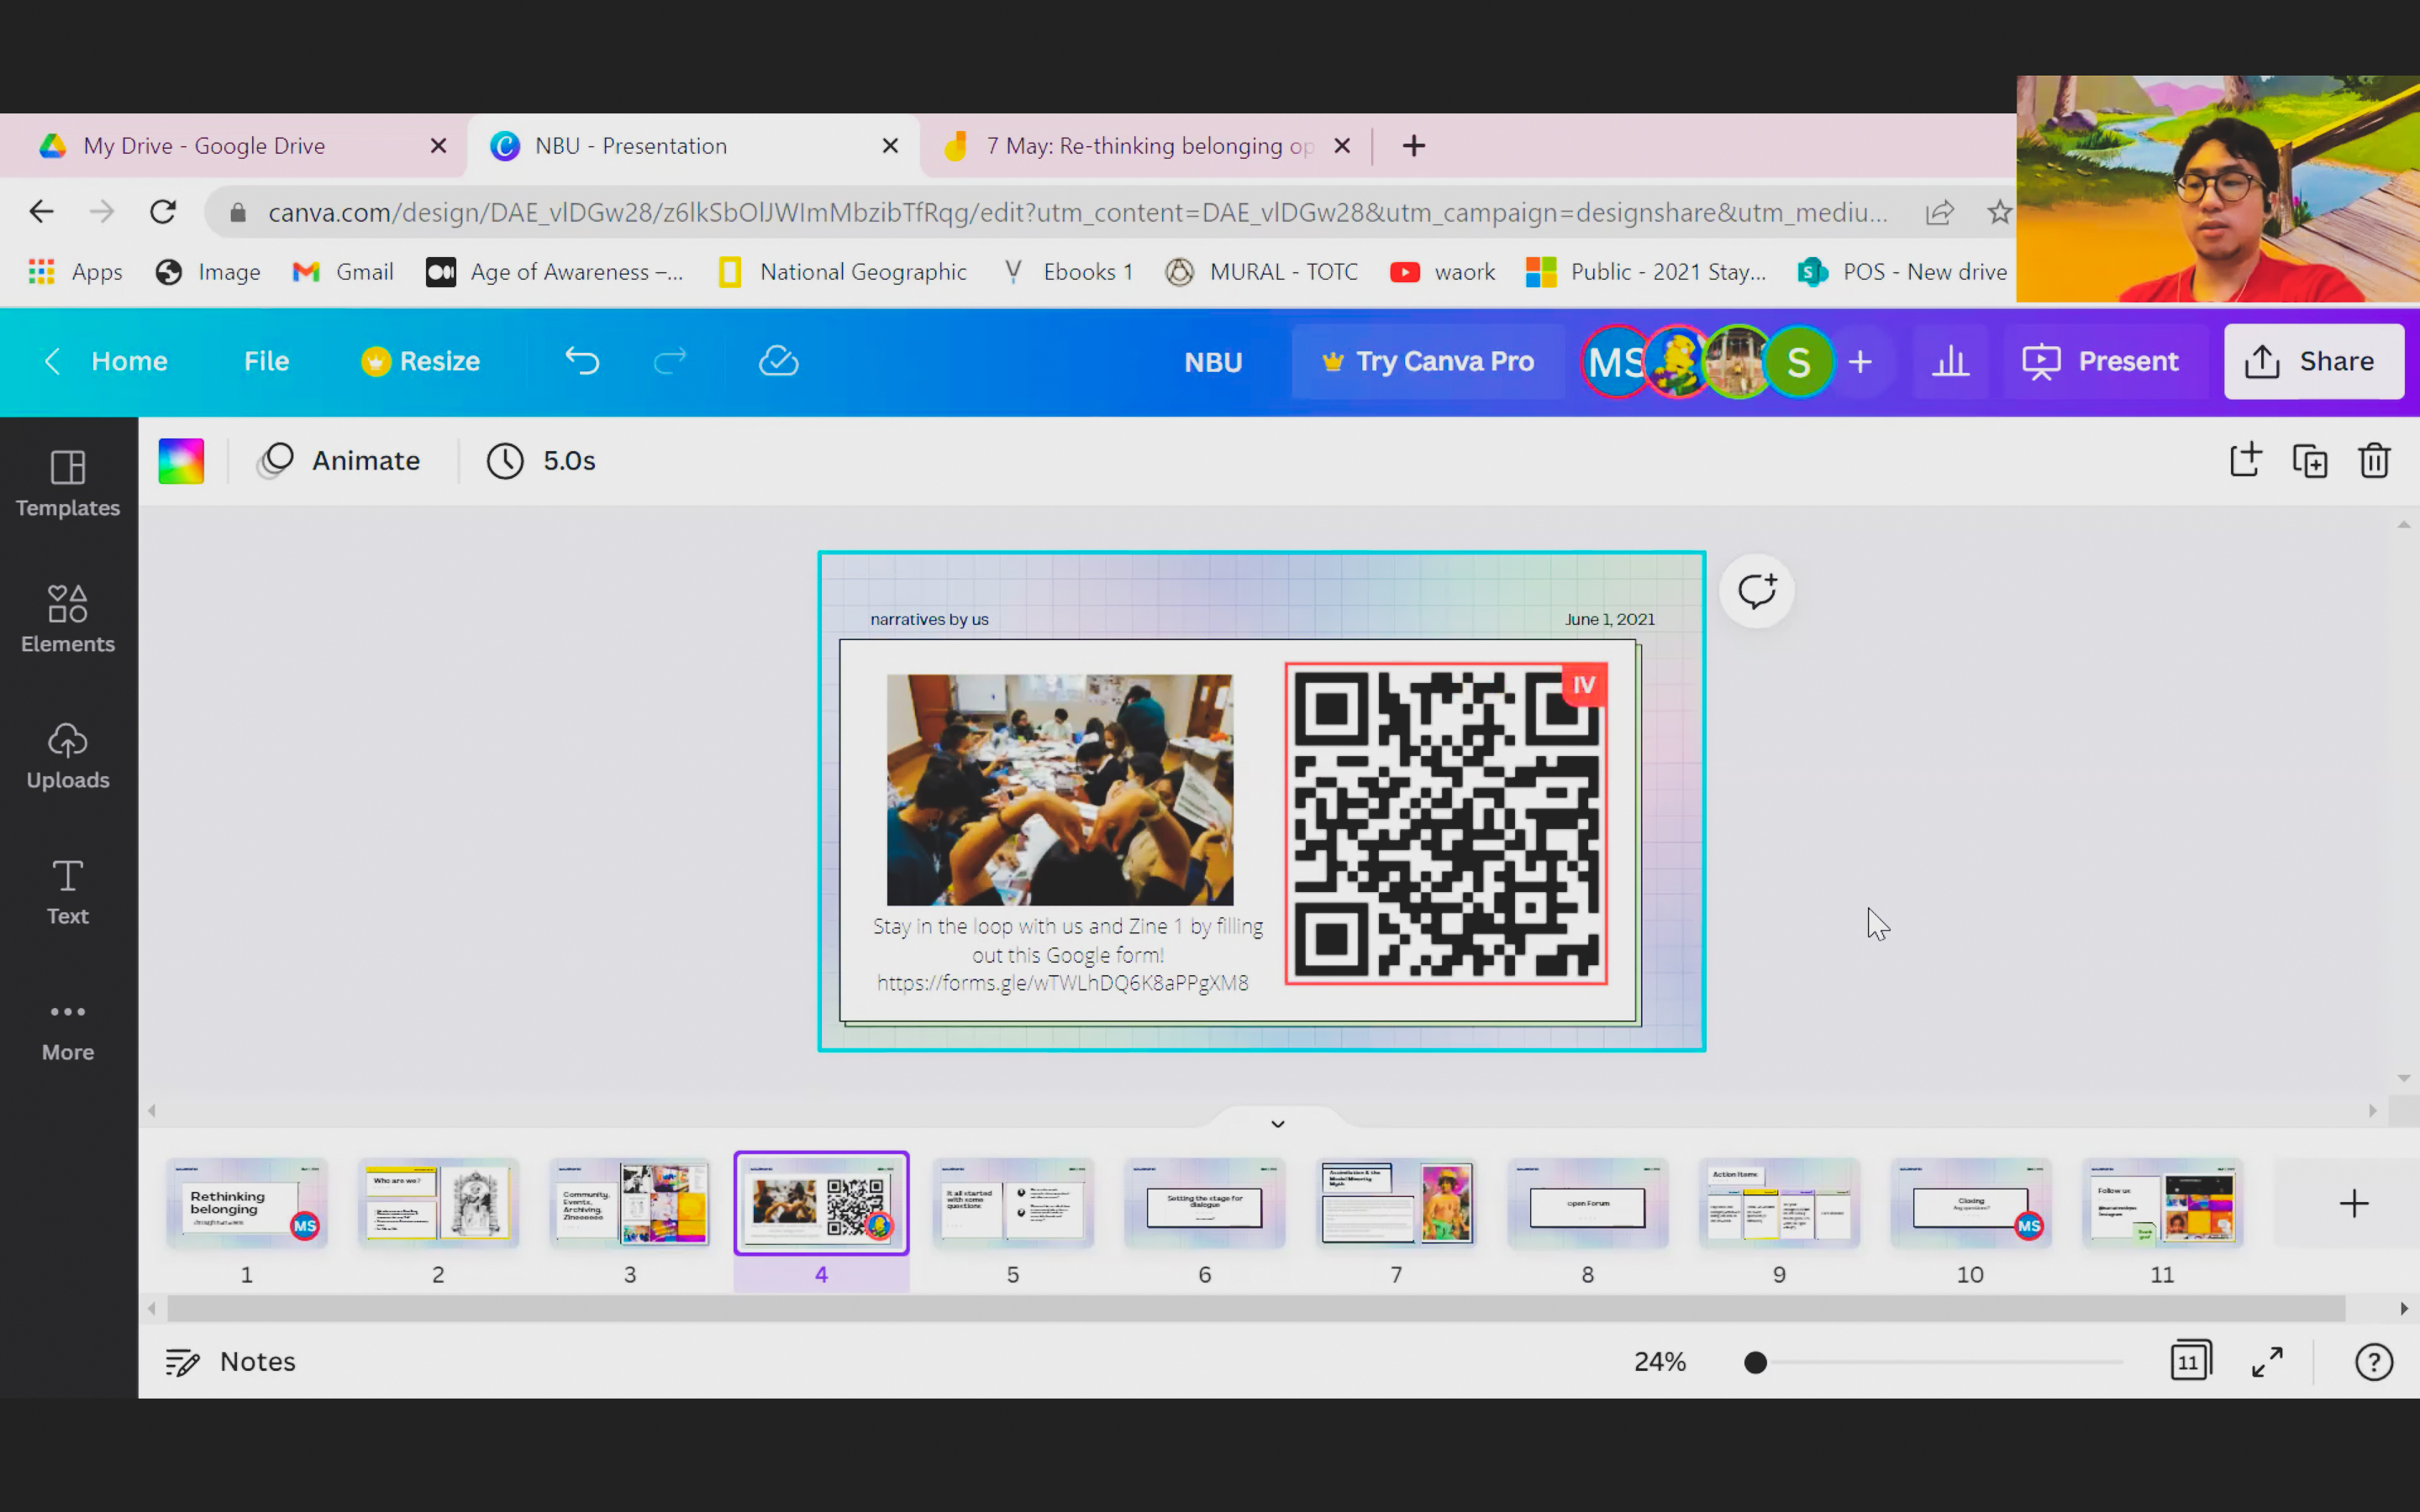Open the Templates panel
Viewport: 2420px width, 1512px height.
tap(68, 484)
